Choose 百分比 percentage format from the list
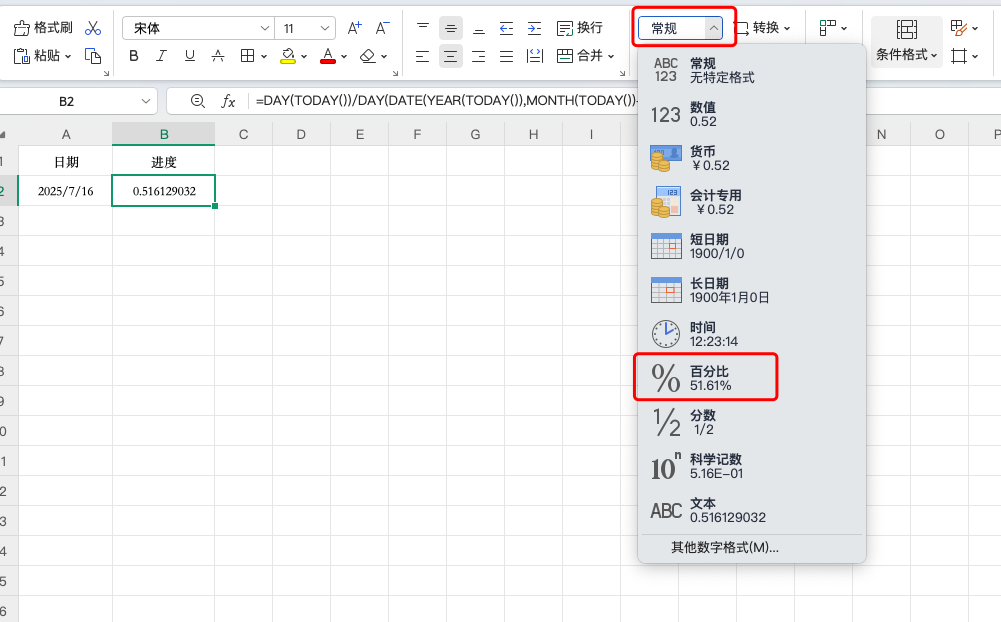Viewport: 1001px width, 622px height. 706,377
